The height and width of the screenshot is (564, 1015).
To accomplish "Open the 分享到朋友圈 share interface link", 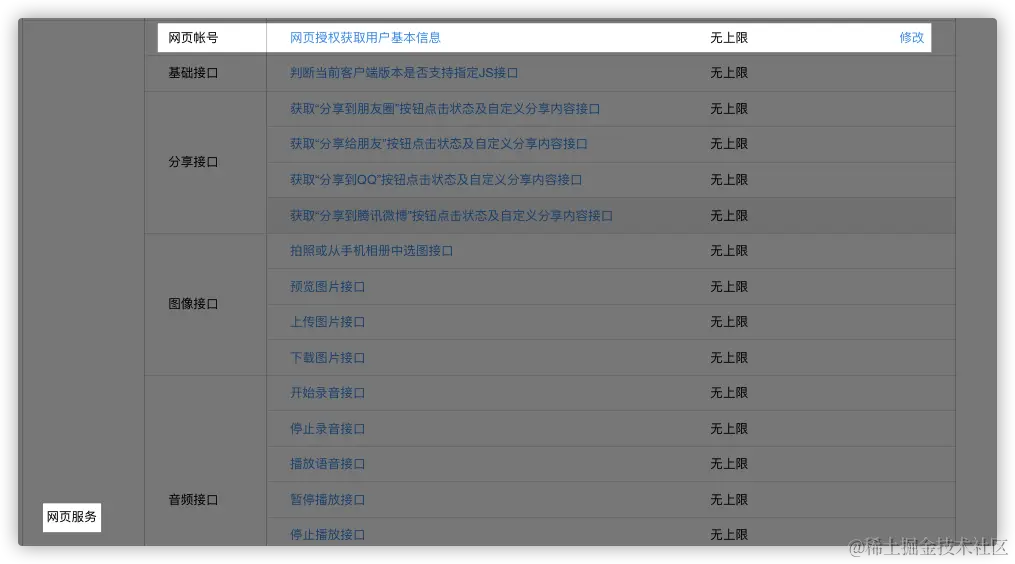I will (x=445, y=109).
